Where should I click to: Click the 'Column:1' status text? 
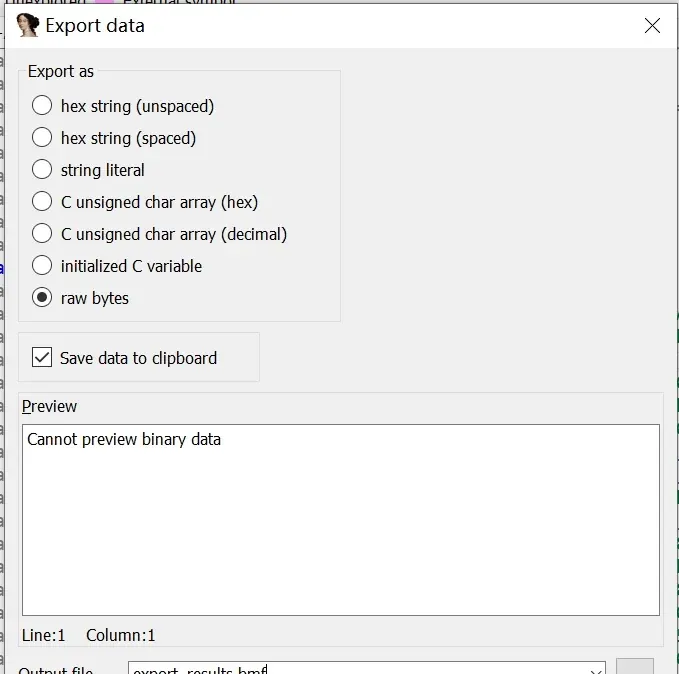tap(120, 635)
